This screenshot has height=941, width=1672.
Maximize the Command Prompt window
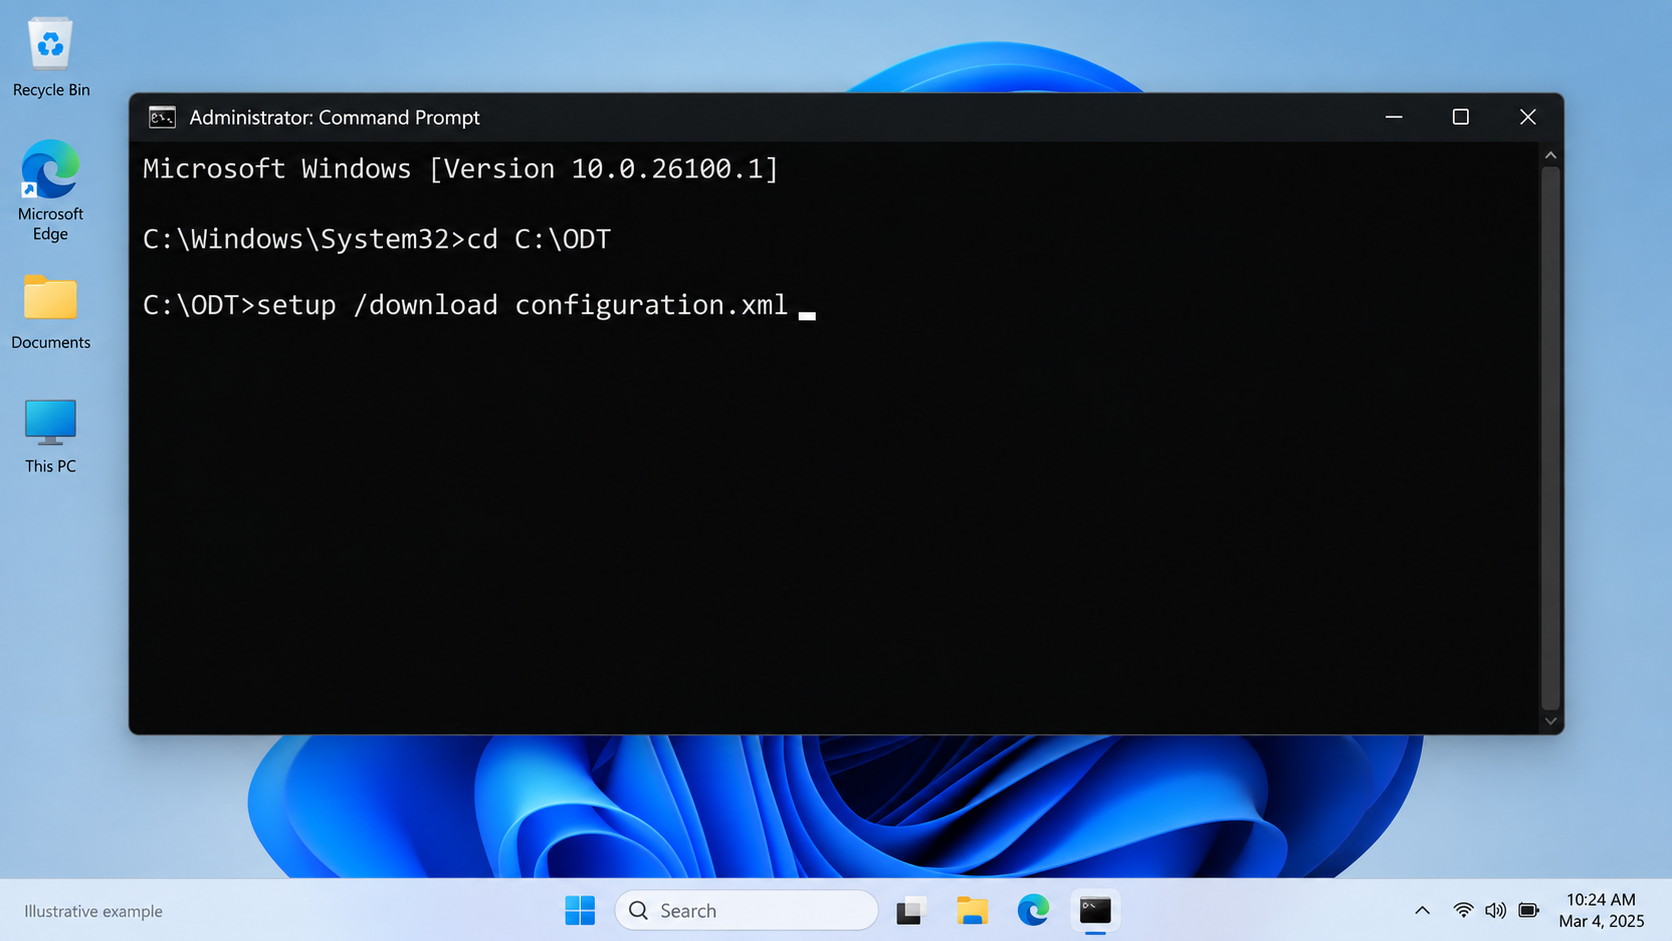point(1461,117)
